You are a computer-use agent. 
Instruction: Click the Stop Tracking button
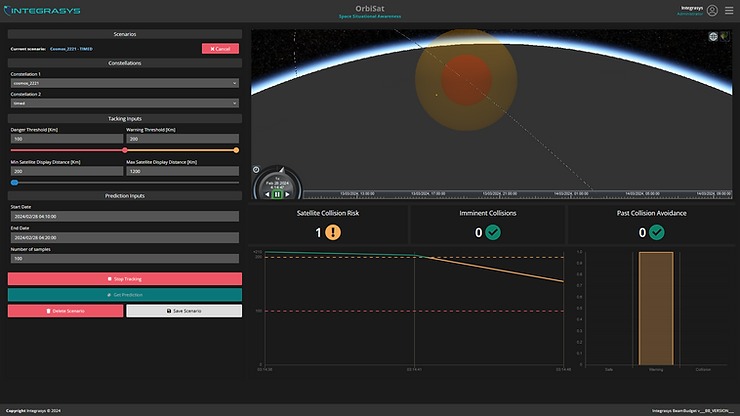(125, 279)
